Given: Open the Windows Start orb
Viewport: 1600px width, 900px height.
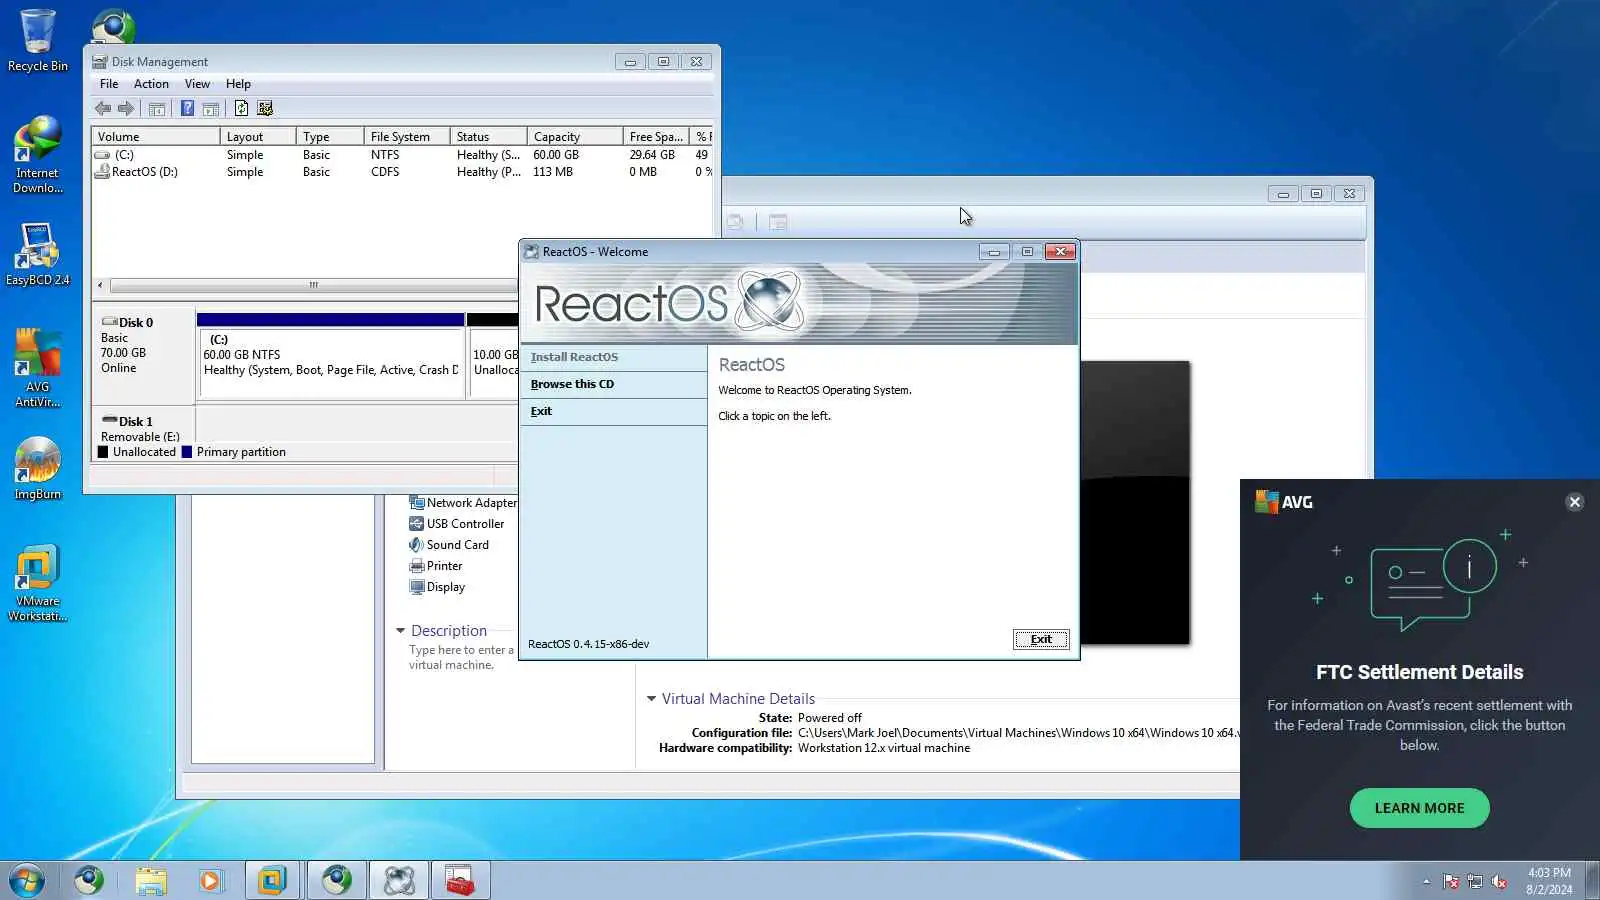Looking at the screenshot, I should coord(27,880).
